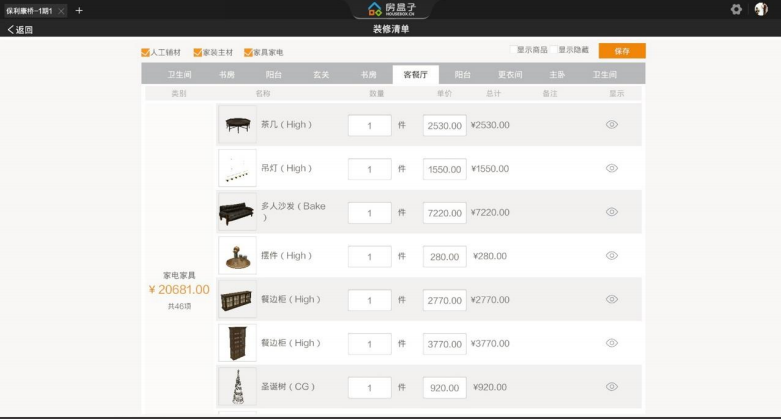Switch to the 玄关 tab

point(321,75)
